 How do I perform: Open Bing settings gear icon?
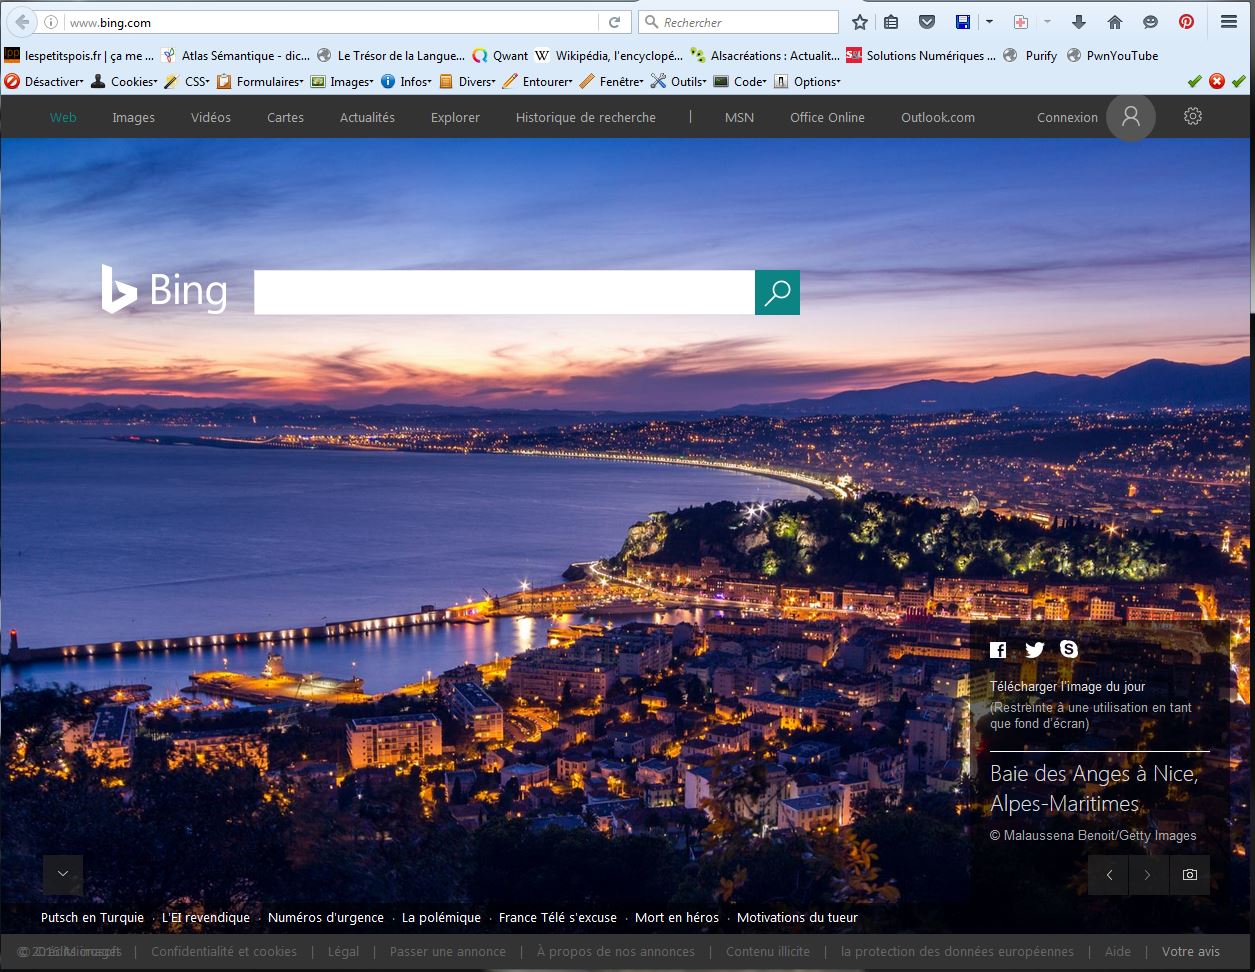coord(1192,117)
